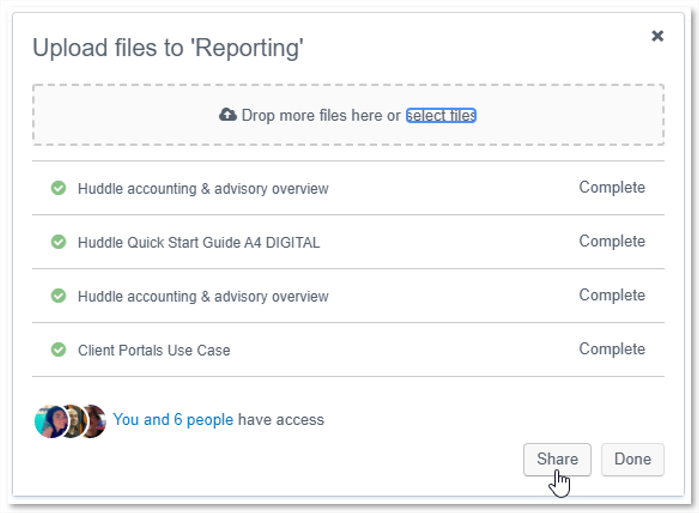Click the third user avatar at the right
Viewport: 699px width, 513px height.
point(96,421)
